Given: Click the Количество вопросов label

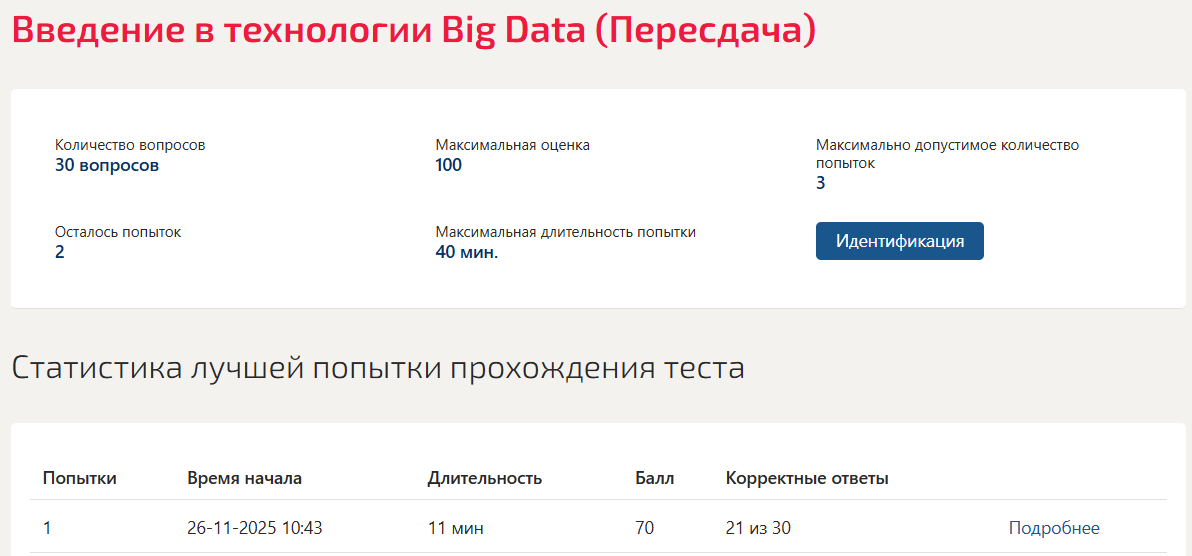Looking at the screenshot, I should click(130, 145).
